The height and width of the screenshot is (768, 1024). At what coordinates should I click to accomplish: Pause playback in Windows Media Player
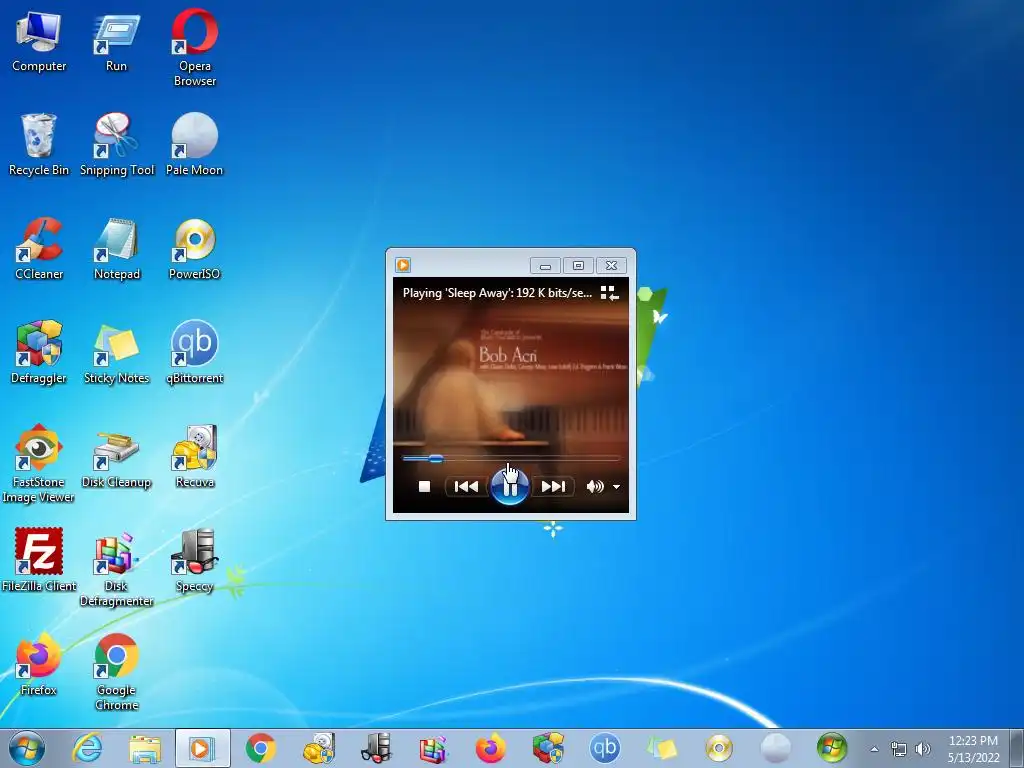pos(509,487)
